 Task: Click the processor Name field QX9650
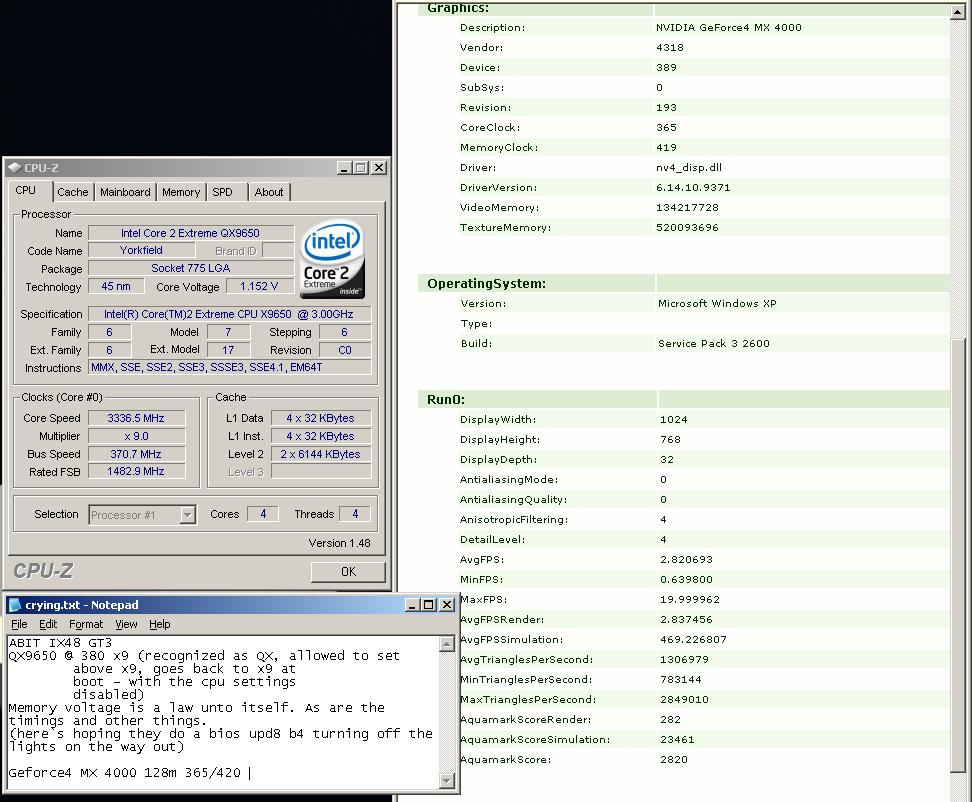191,233
